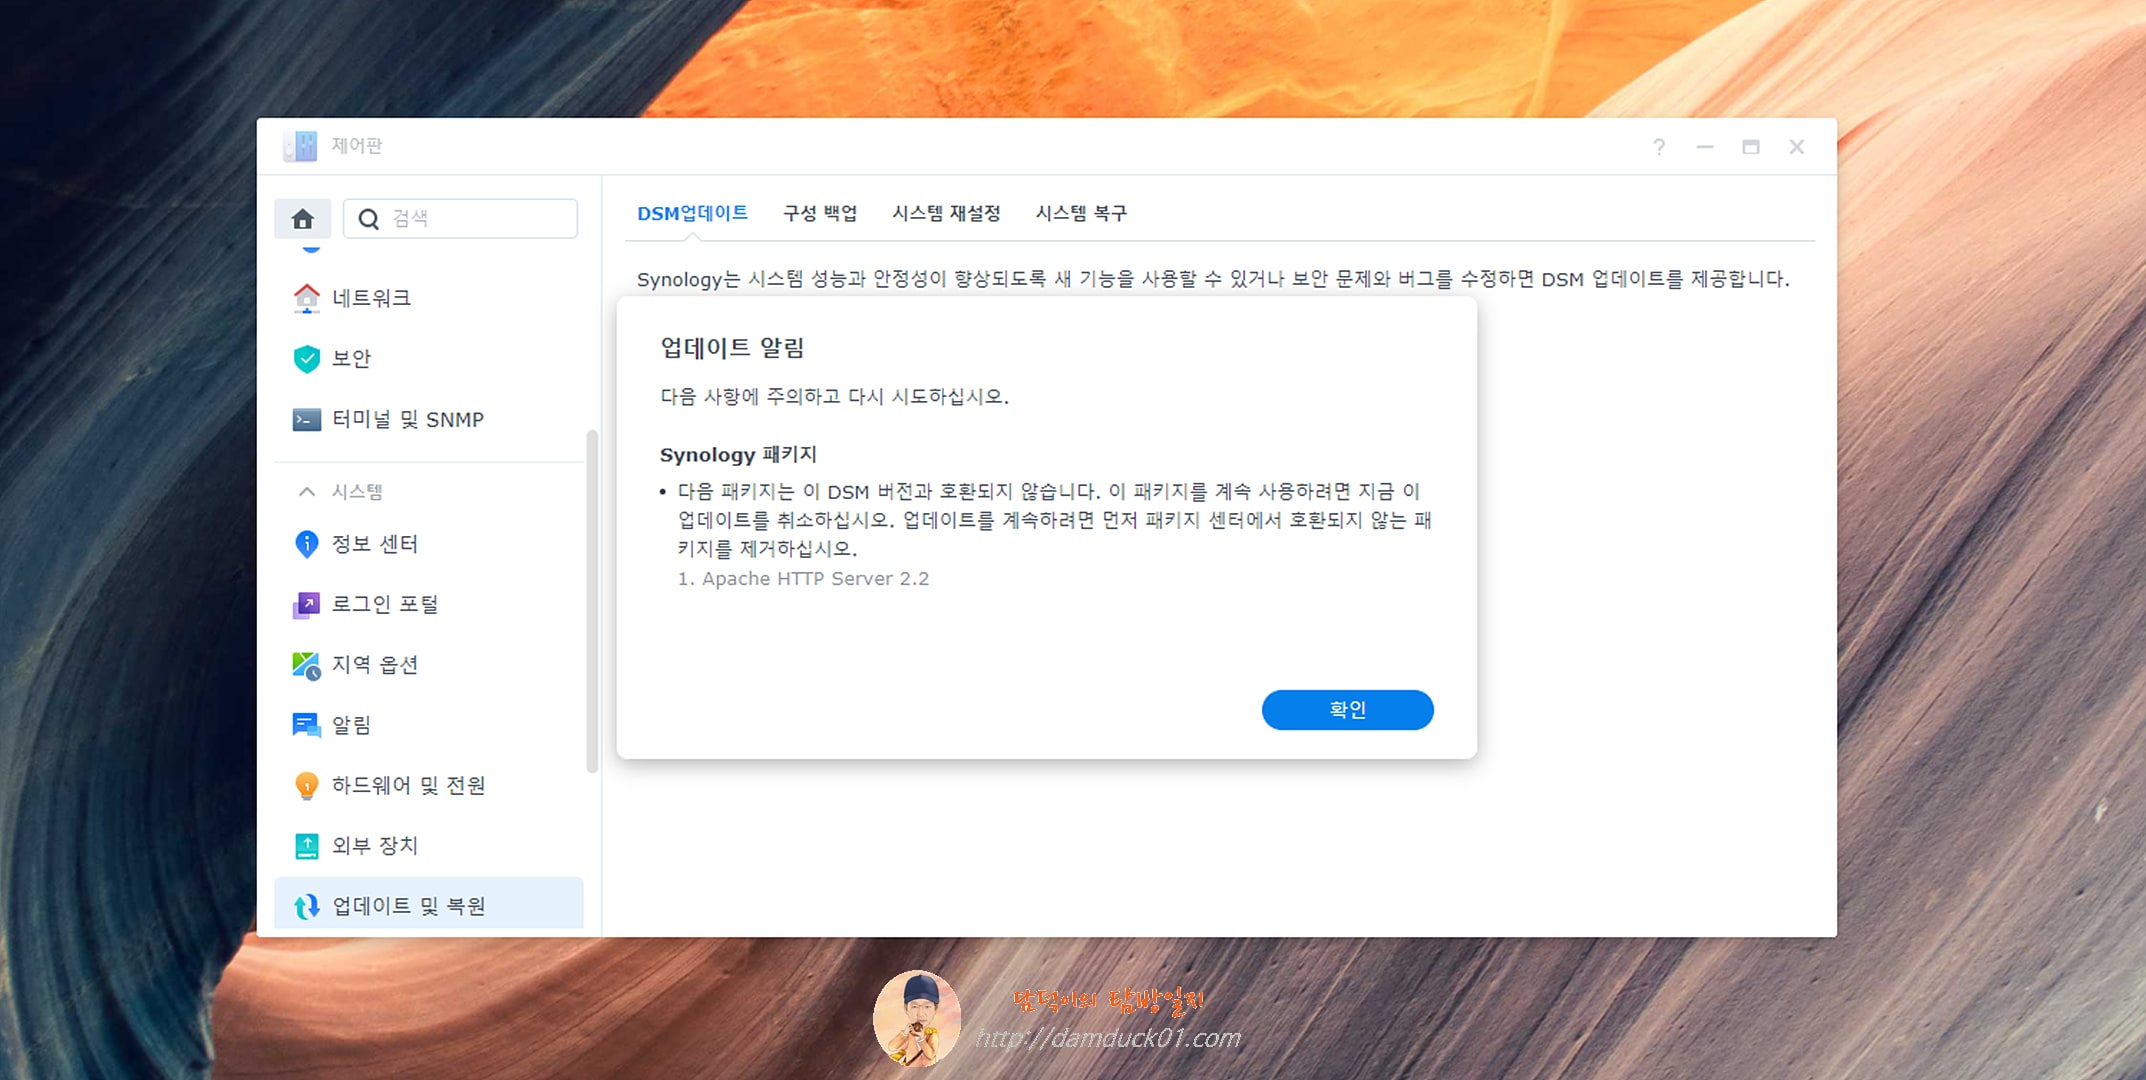Open the 지역 옵션 settings
This screenshot has width=2146, height=1080.
[x=375, y=664]
